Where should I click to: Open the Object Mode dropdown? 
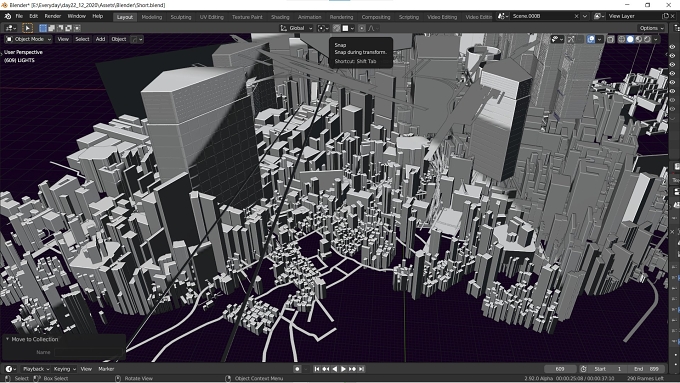pos(28,39)
